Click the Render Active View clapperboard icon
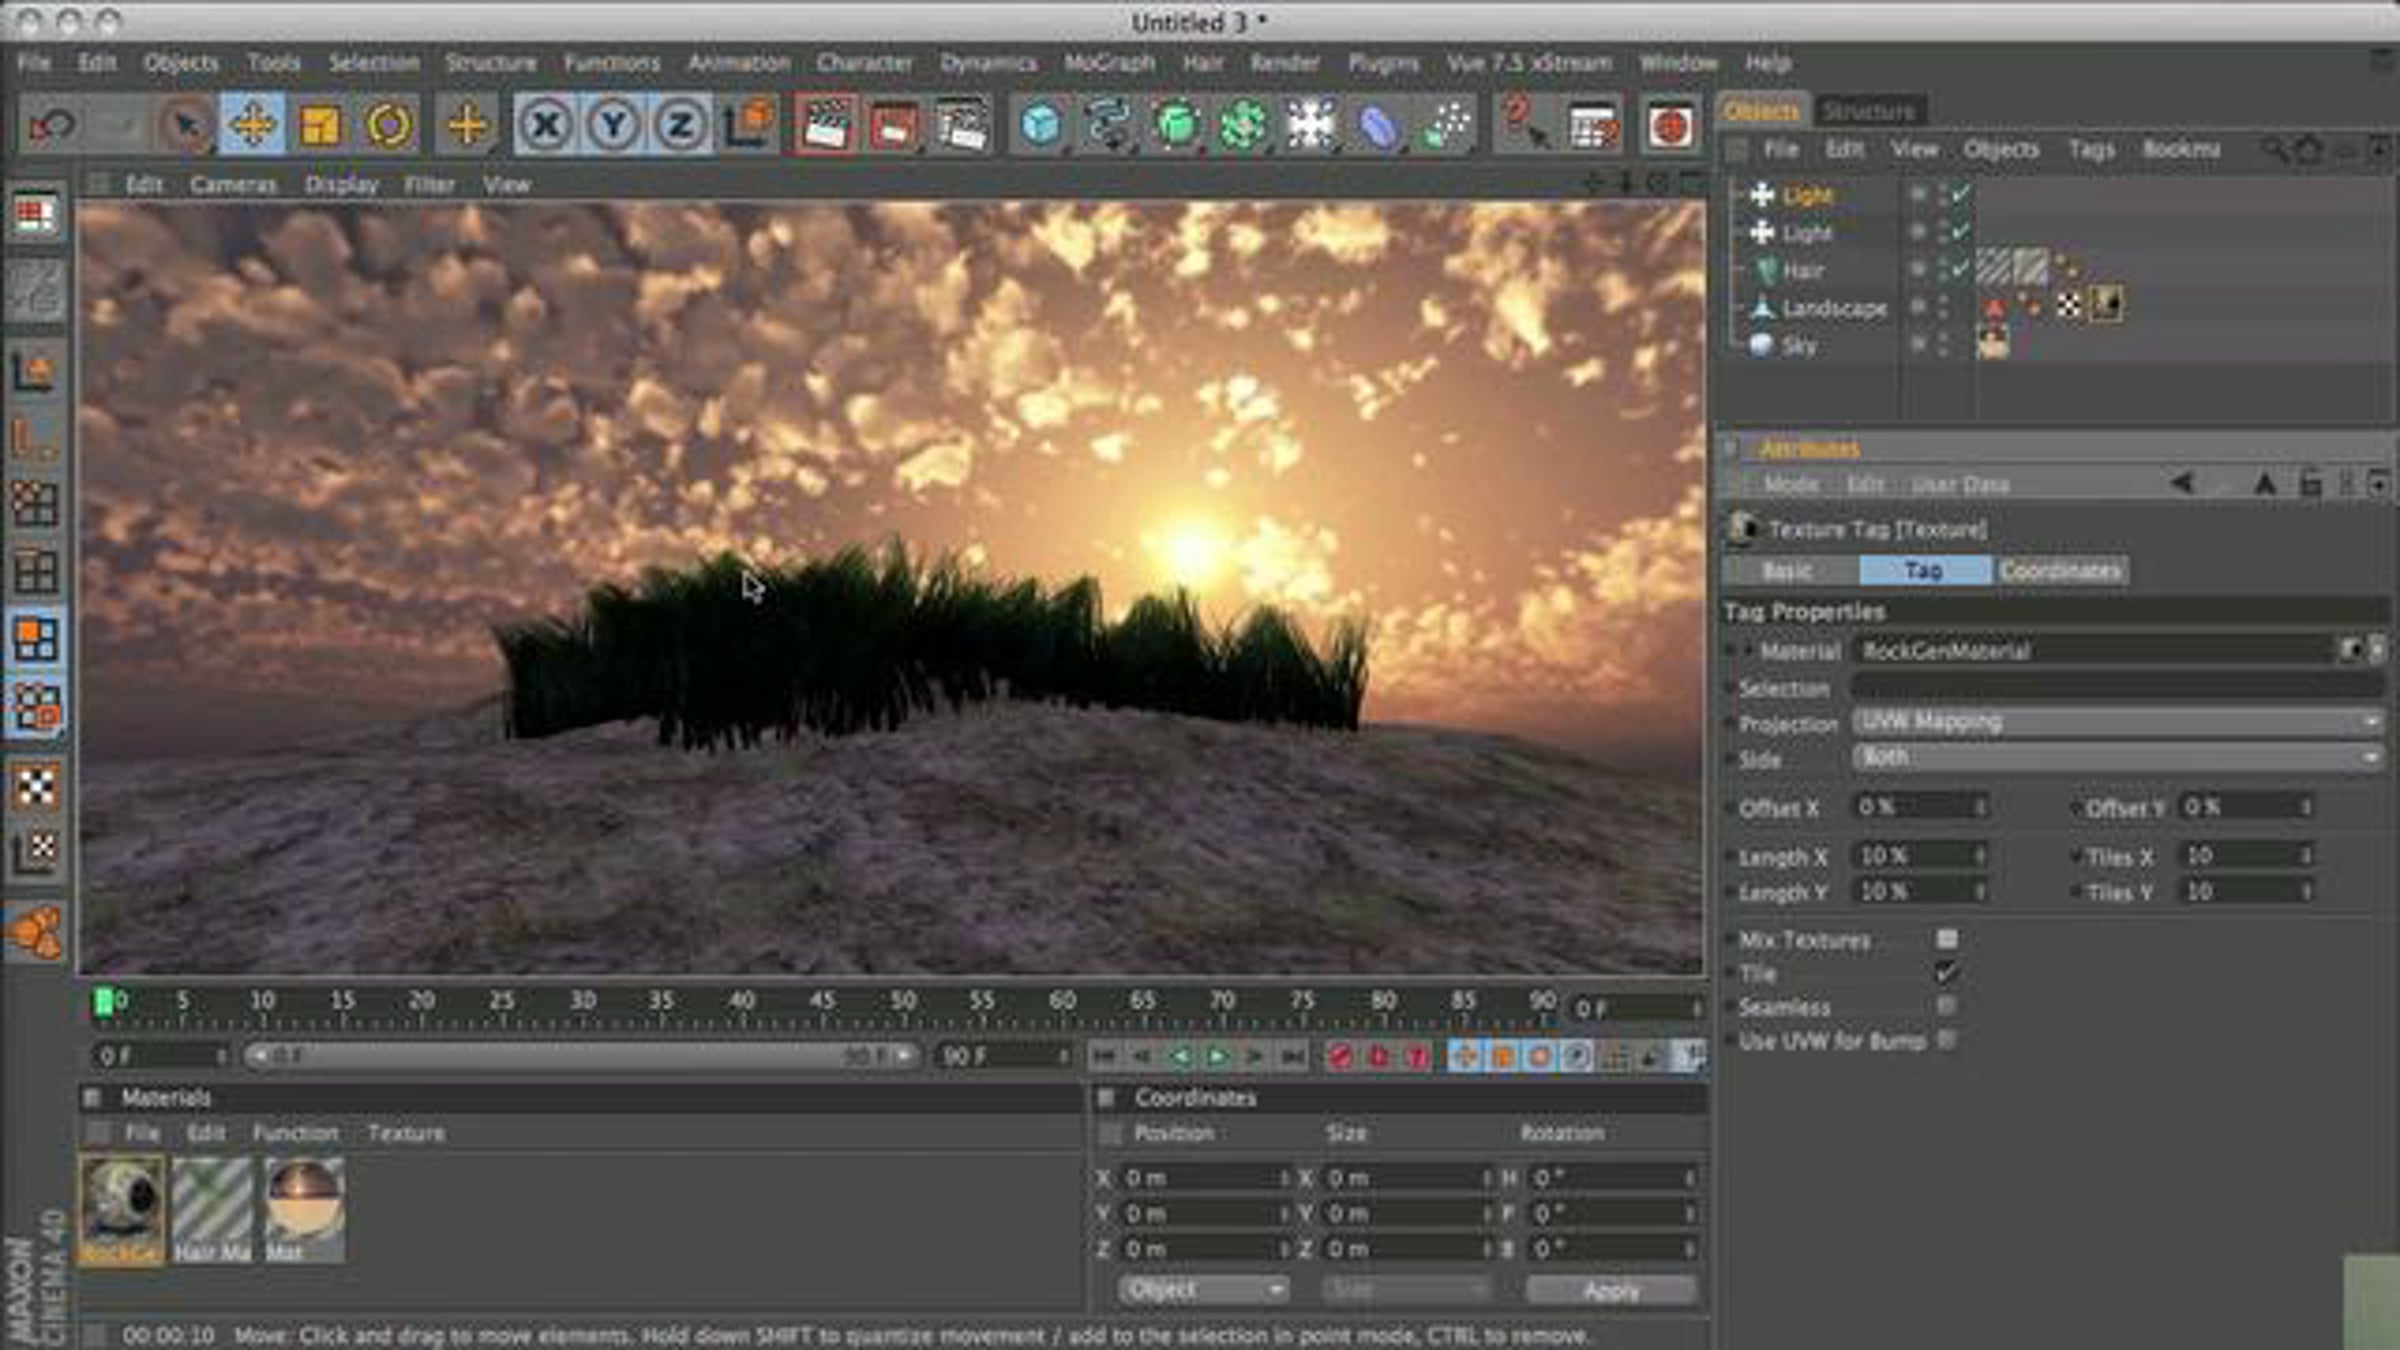This screenshot has width=2400, height=1350. pyautogui.click(x=826, y=126)
